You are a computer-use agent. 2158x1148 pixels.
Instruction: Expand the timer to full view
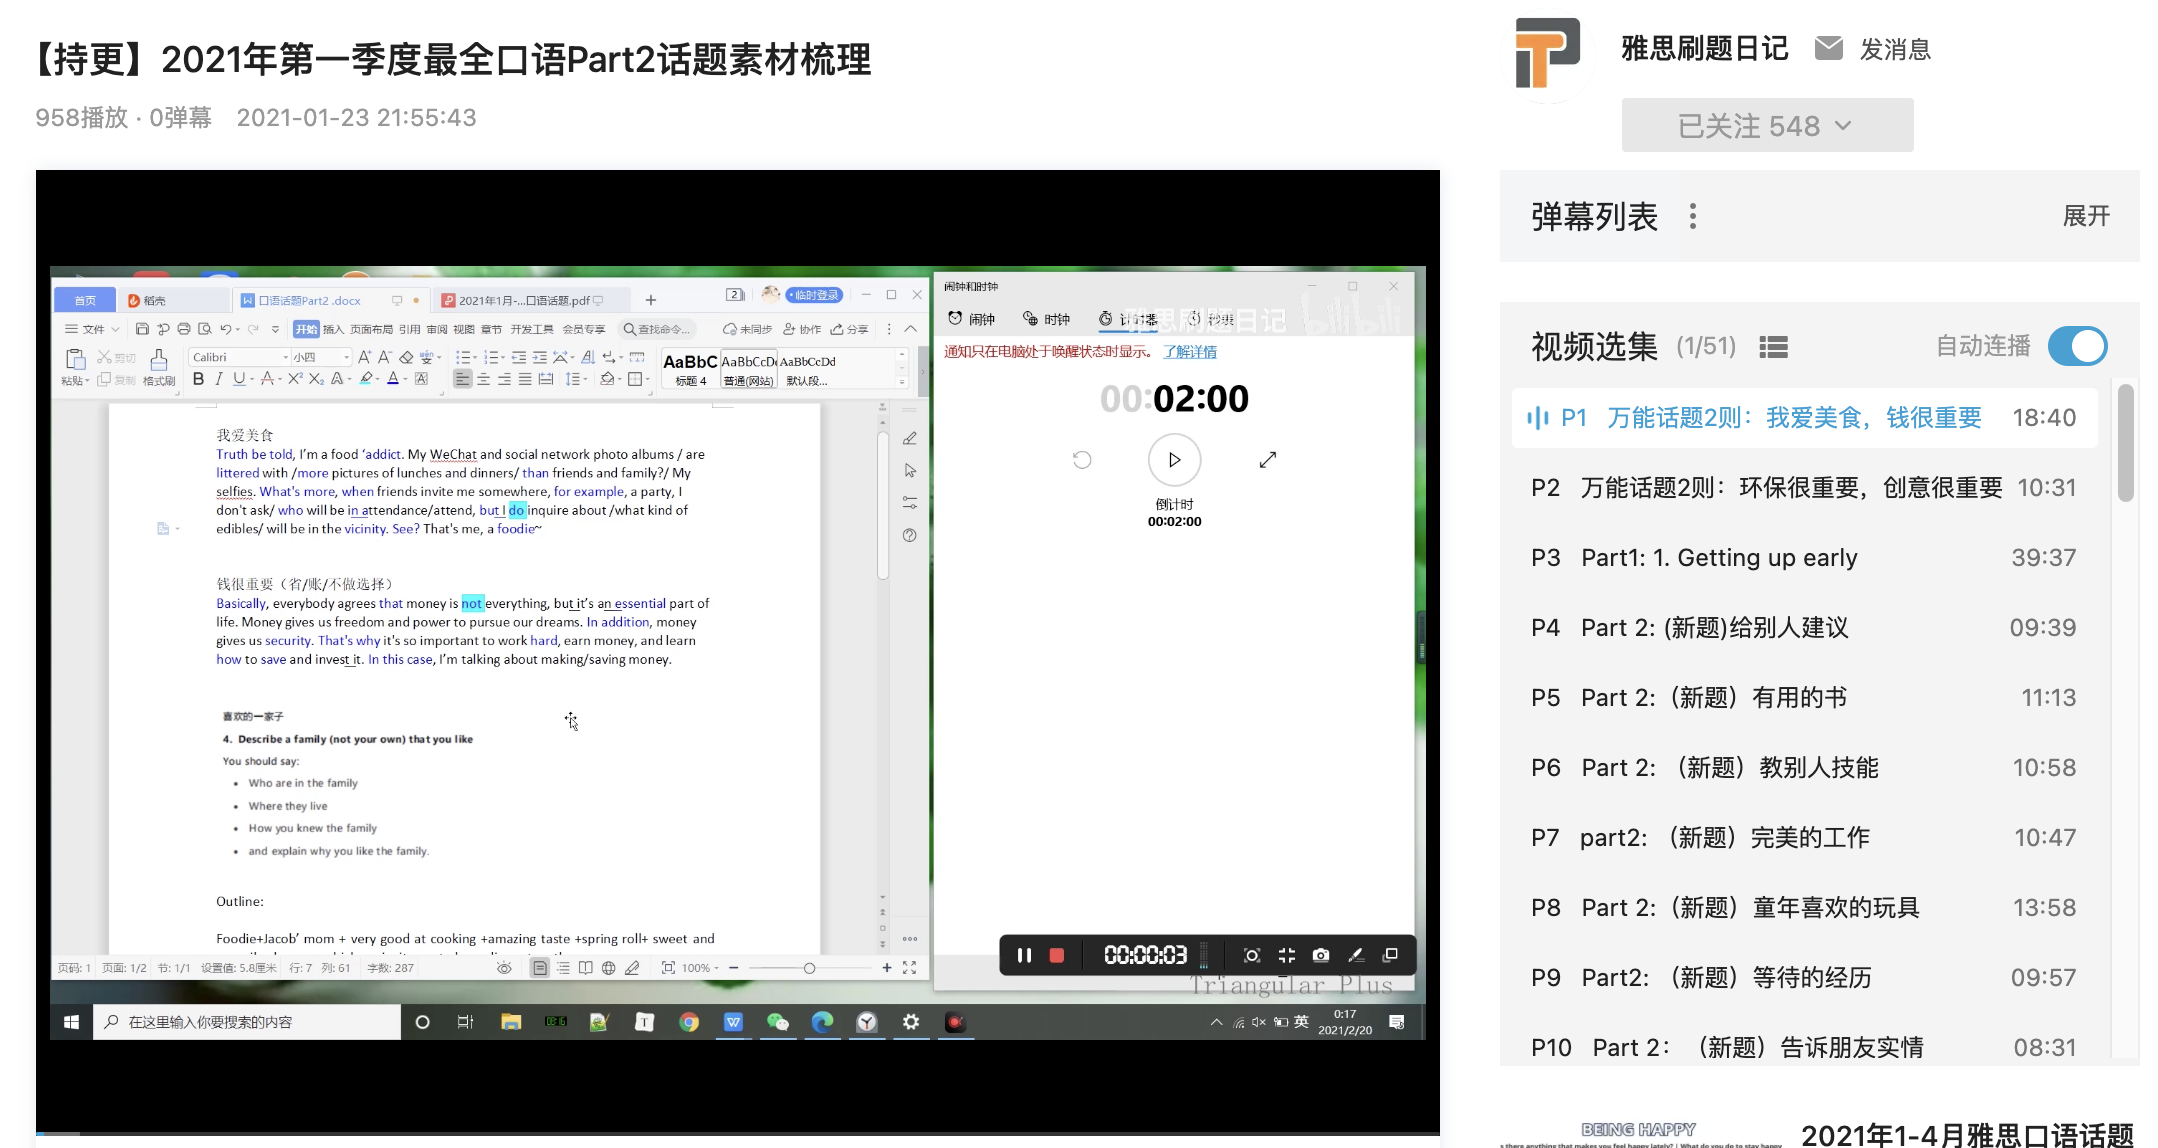(x=1267, y=460)
